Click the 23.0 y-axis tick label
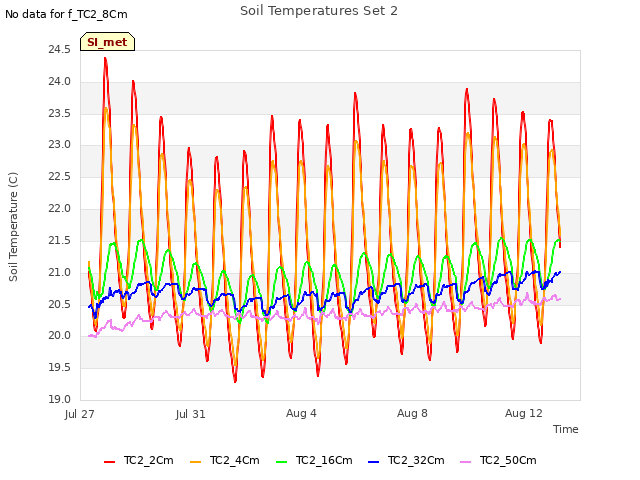The height and width of the screenshot is (480, 640). click(60, 144)
